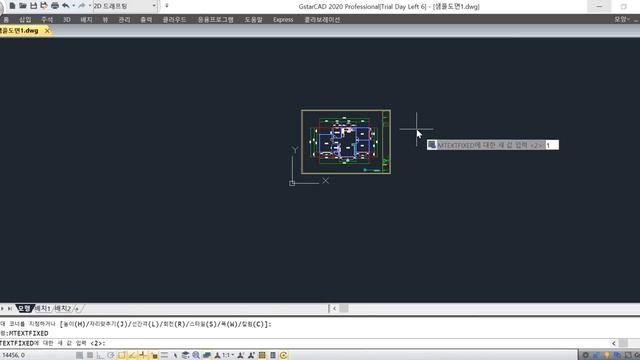Image resolution: width=640 pixels, height=360 pixels.
Task: Toggle object snap tracking in status bar
Action: pos(132,355)
